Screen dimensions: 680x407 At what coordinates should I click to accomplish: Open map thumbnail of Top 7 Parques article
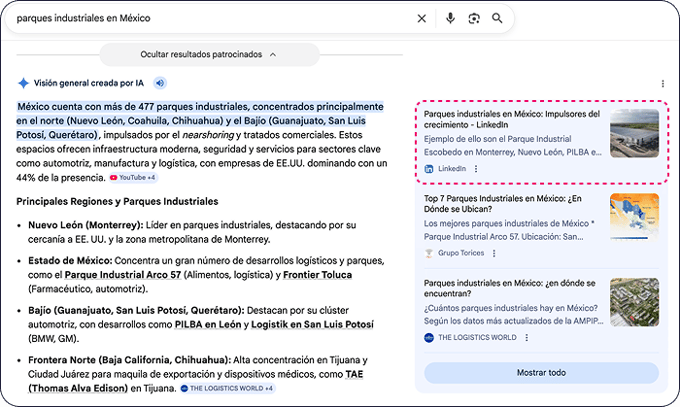(x=634, y=217)
